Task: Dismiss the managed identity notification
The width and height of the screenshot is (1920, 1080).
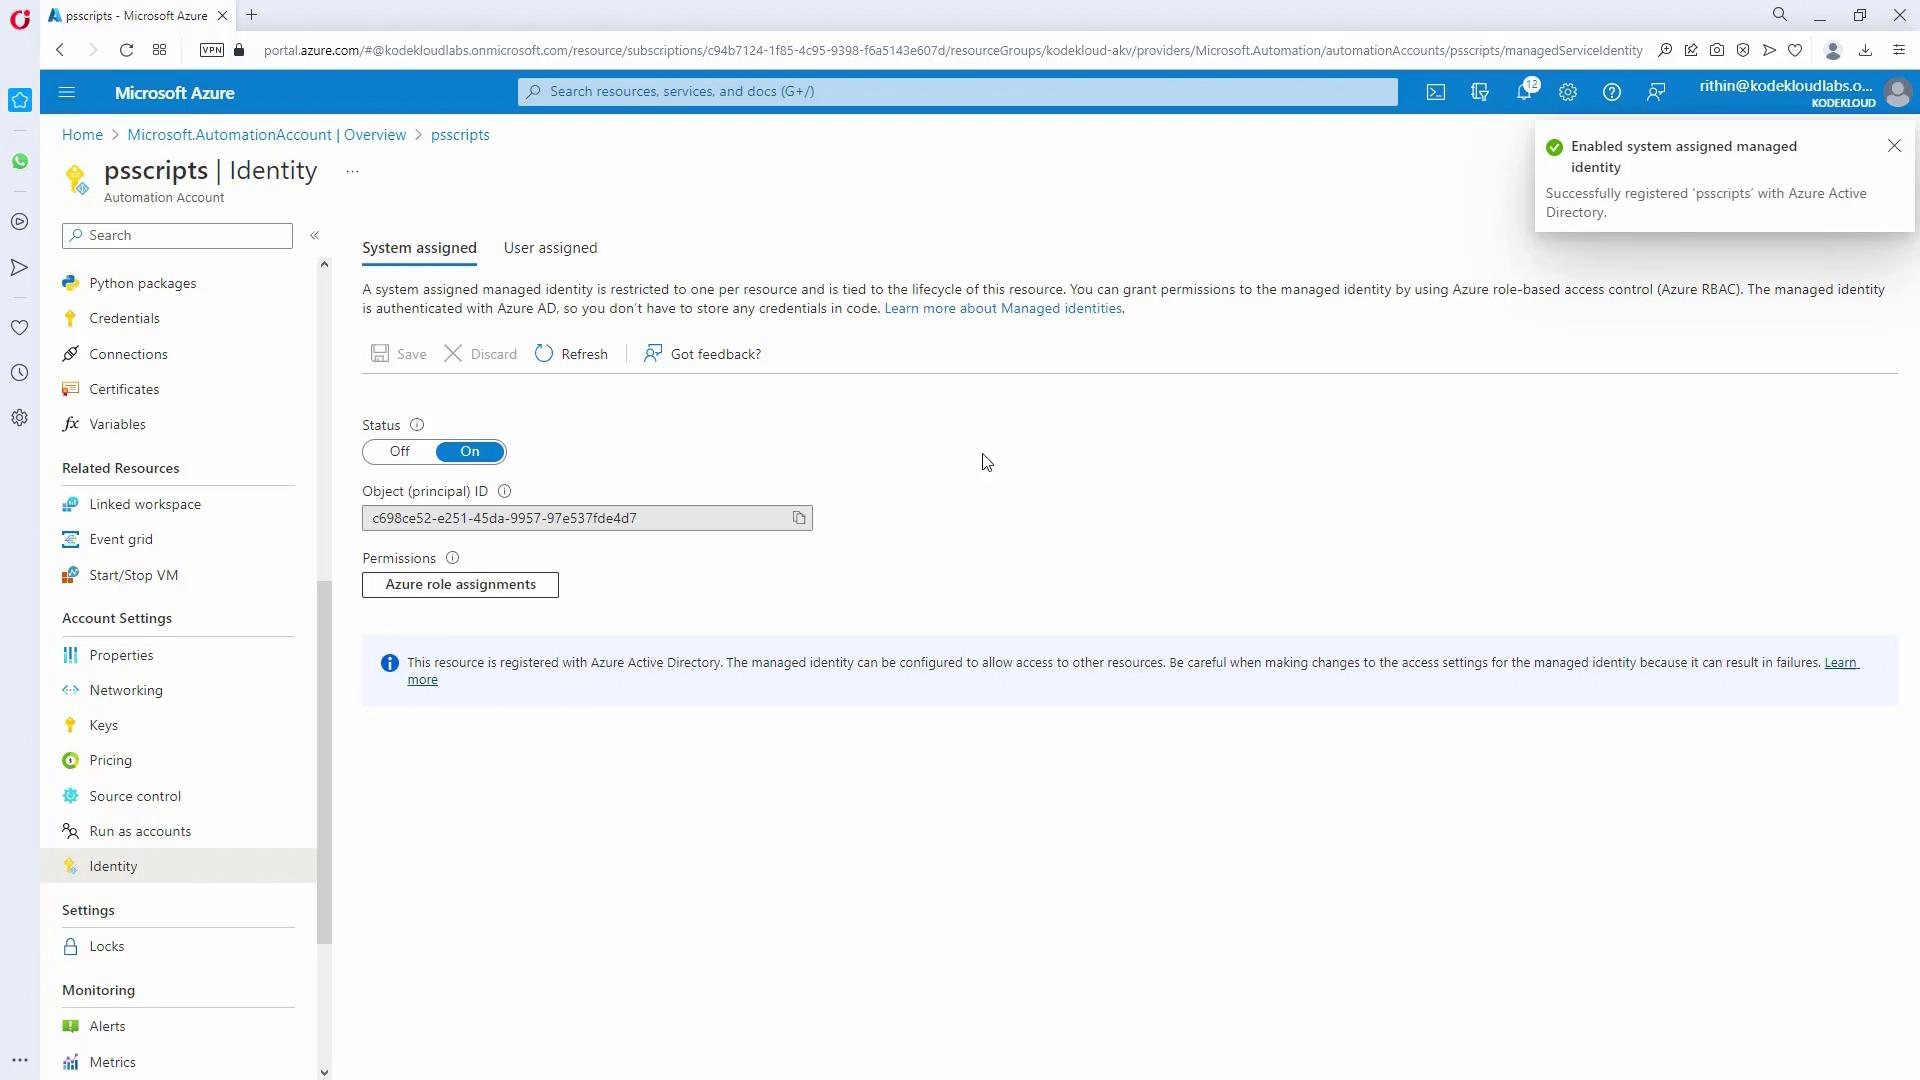Action: pos(1893,146)
